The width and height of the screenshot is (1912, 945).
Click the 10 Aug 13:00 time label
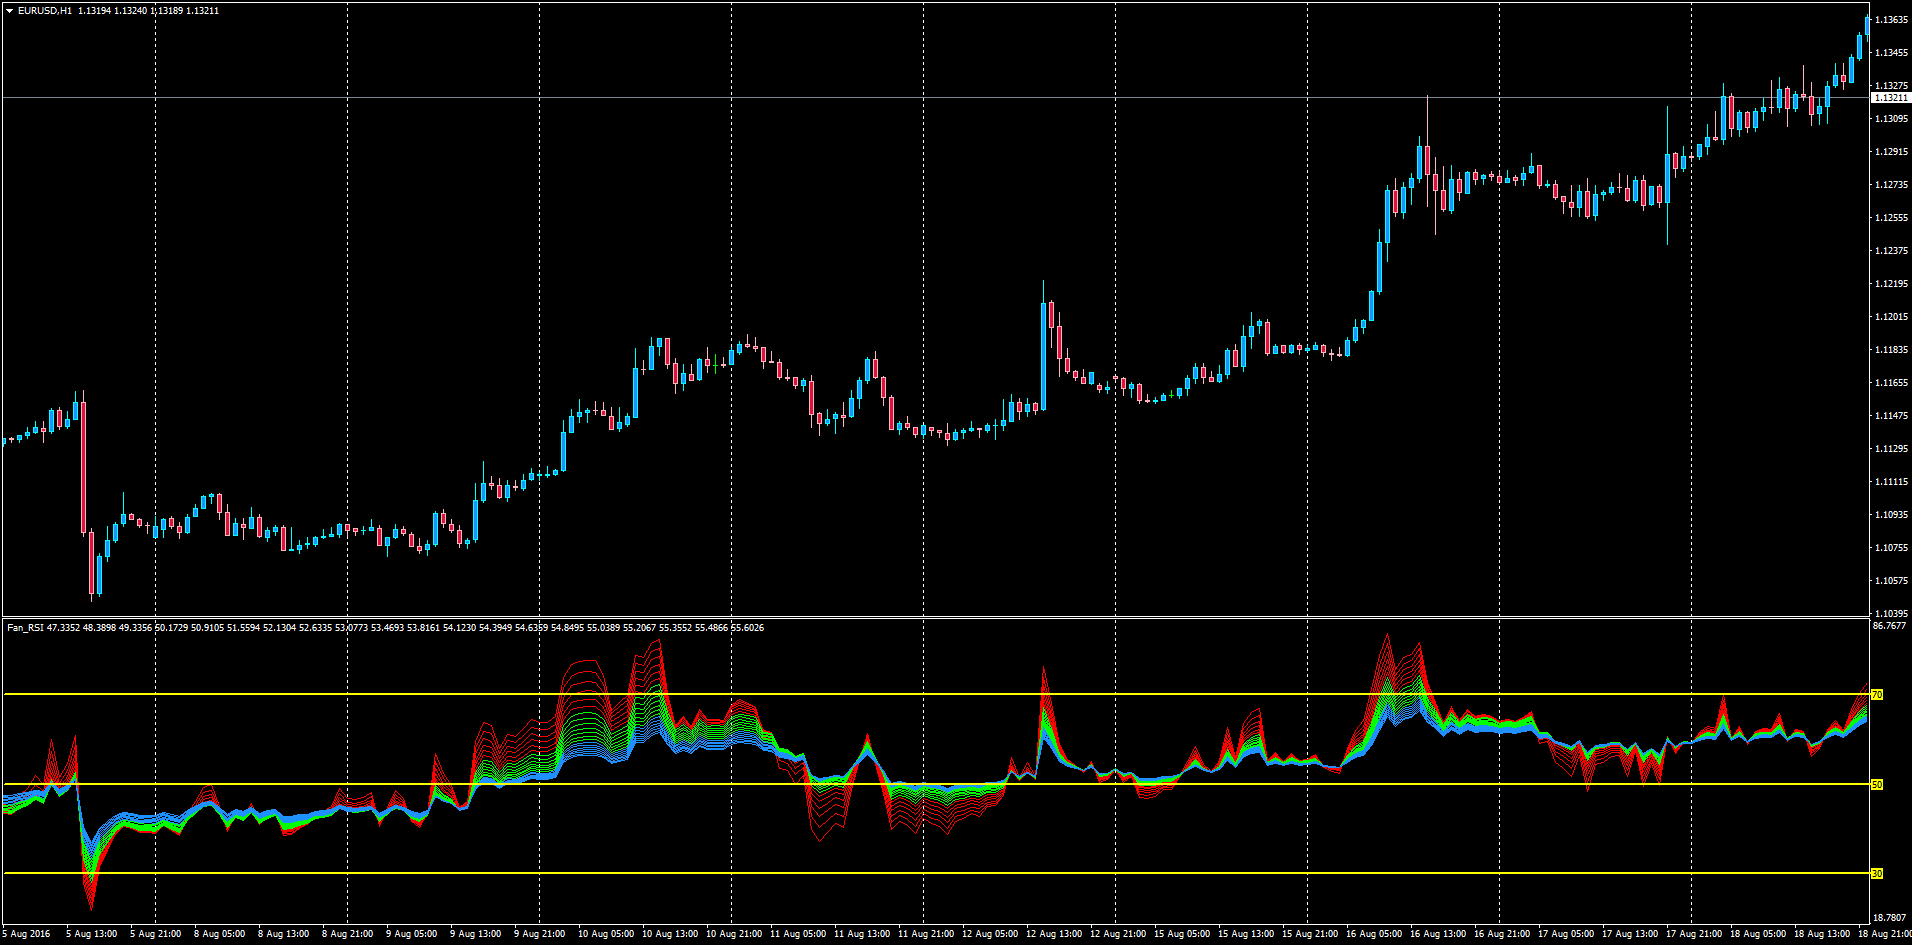tap(670, 934)
